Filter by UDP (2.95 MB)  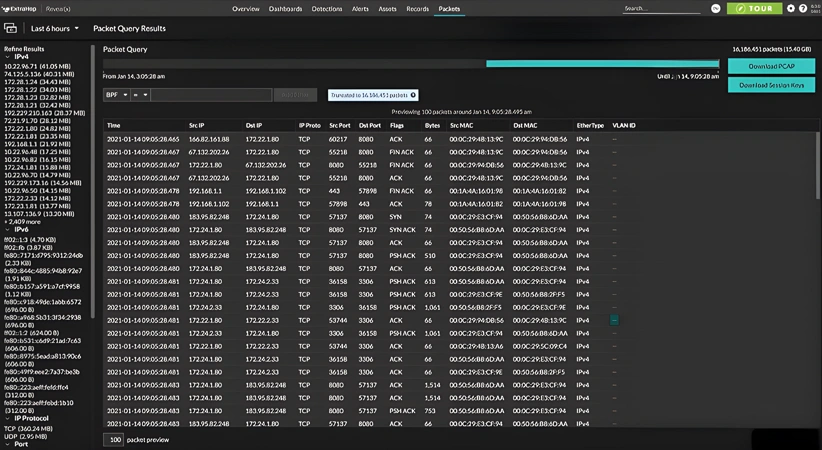(x=25, y=436)
